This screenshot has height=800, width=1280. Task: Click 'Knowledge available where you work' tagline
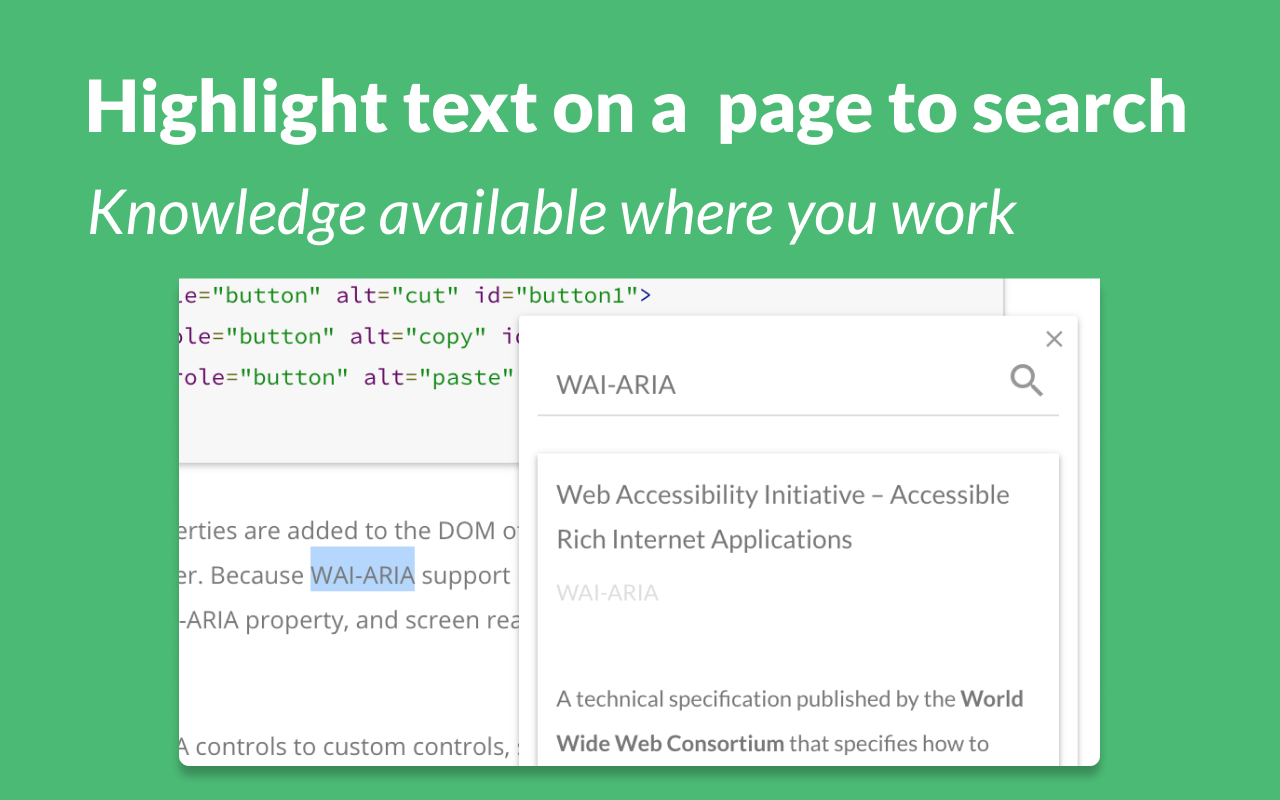[552, 212]
